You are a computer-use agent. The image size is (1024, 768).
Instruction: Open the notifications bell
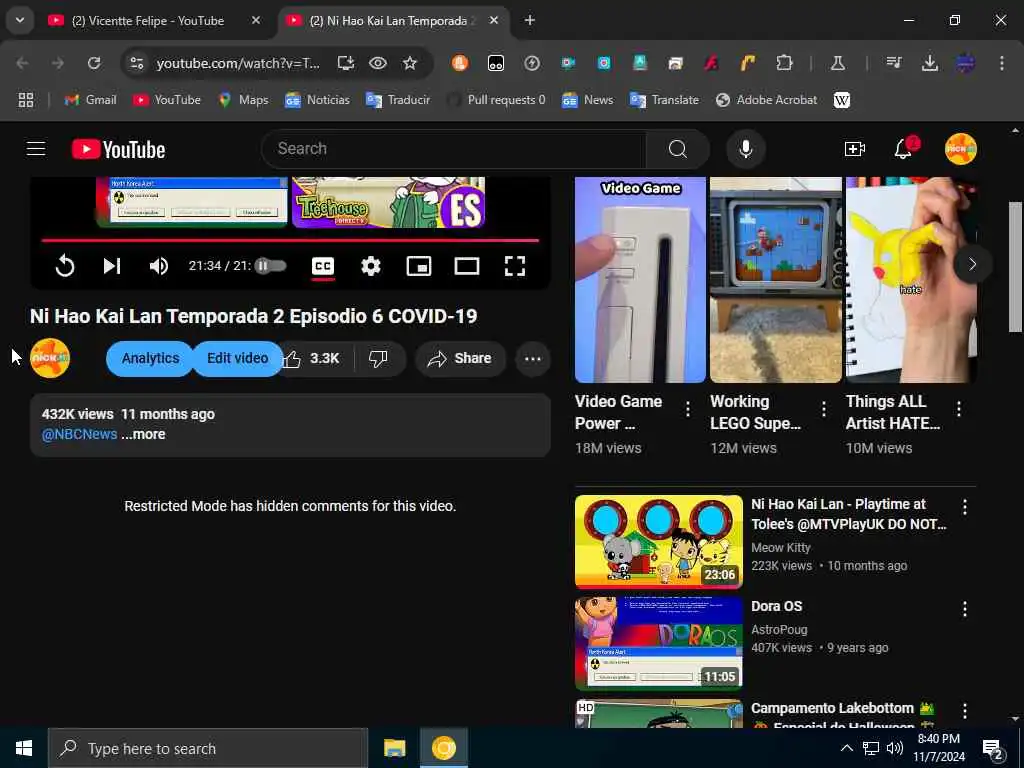(903, 149)
